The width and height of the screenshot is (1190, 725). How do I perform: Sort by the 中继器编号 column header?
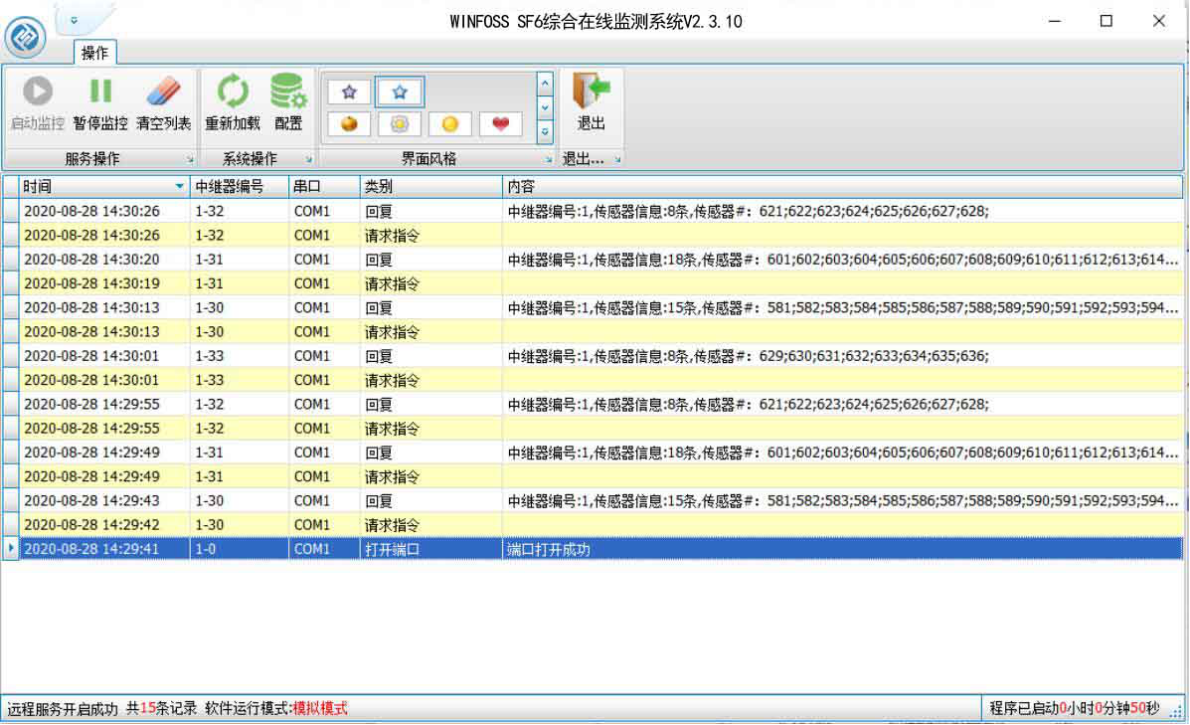(239, 186)
